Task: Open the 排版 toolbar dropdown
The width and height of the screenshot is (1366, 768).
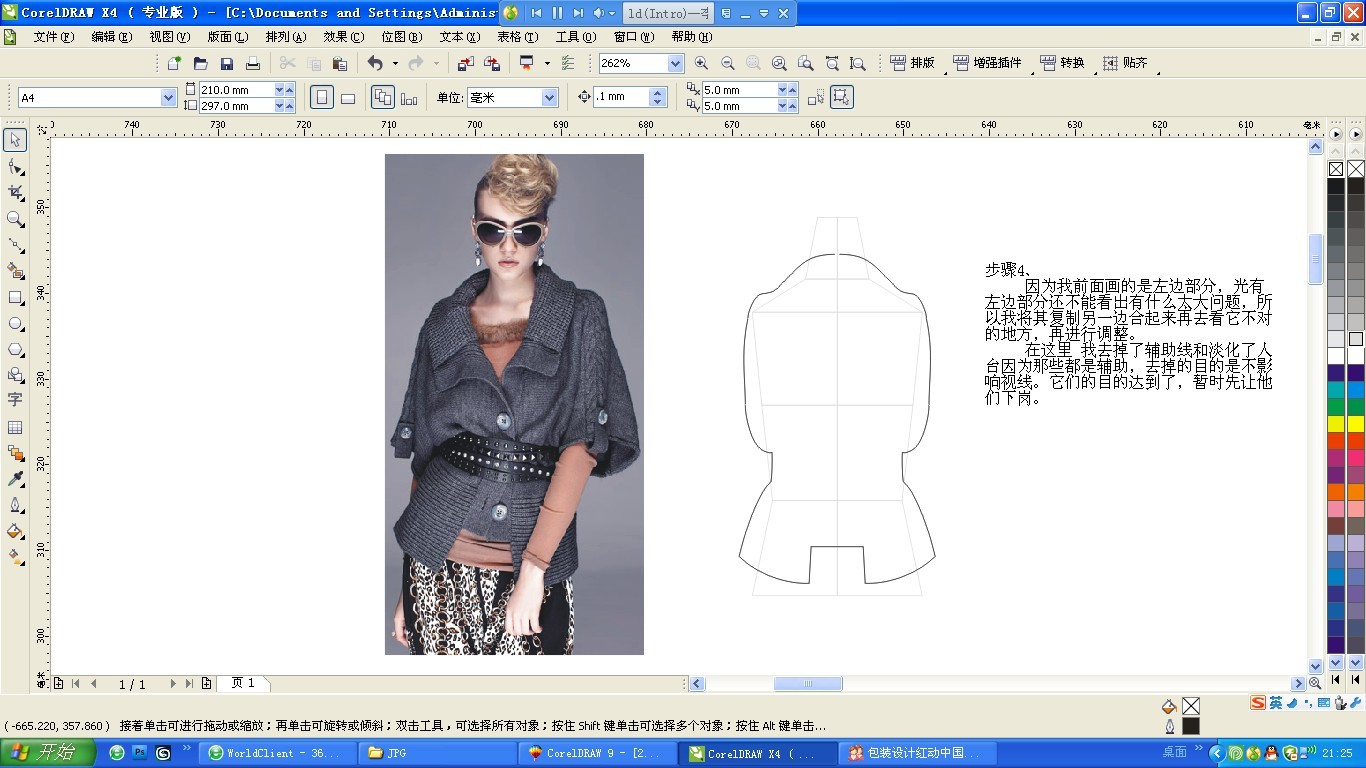Action: [913, 63]
